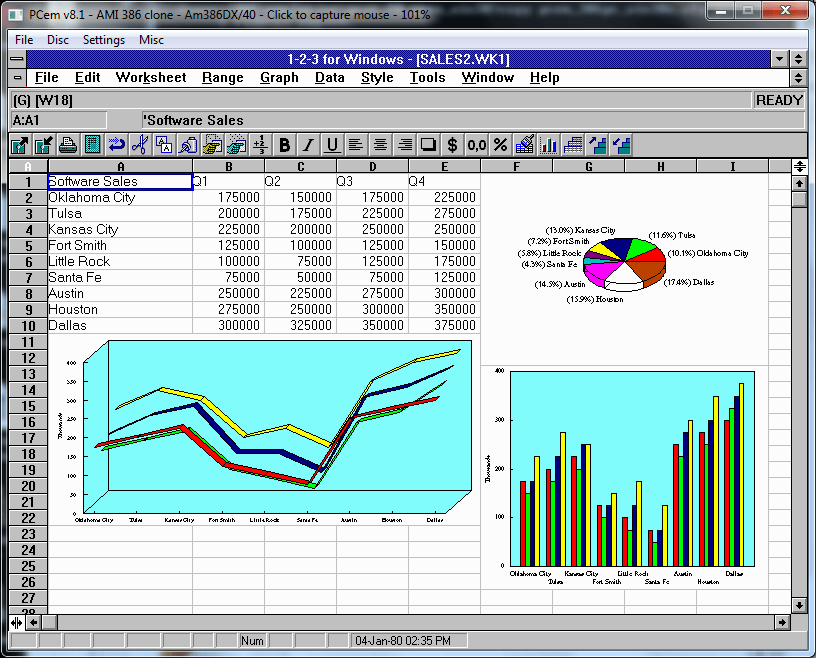Toggle bold formatting
816x658 pixels.
(x=284, y=145)
